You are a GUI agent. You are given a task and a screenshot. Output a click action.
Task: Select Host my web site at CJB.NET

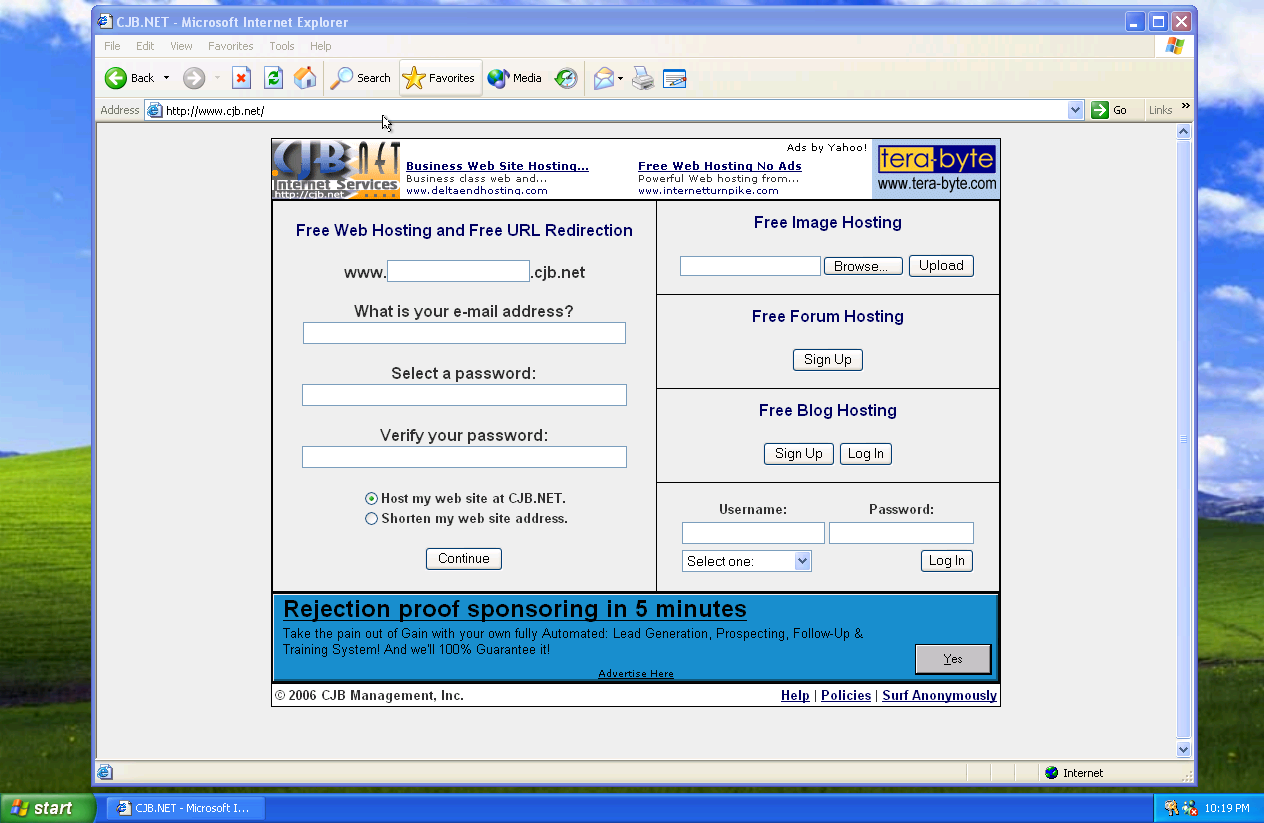coord(372,498)
